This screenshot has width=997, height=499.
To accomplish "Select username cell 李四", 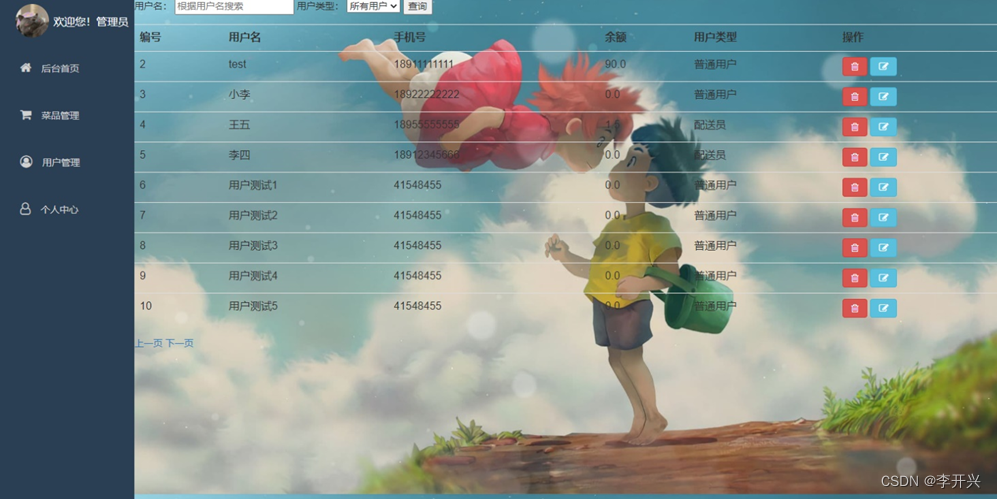I will pos(239,154).
